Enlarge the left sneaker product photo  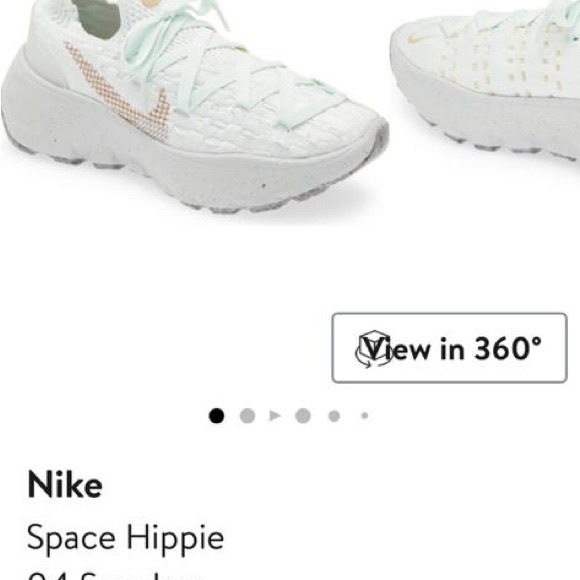pos(194,107)
